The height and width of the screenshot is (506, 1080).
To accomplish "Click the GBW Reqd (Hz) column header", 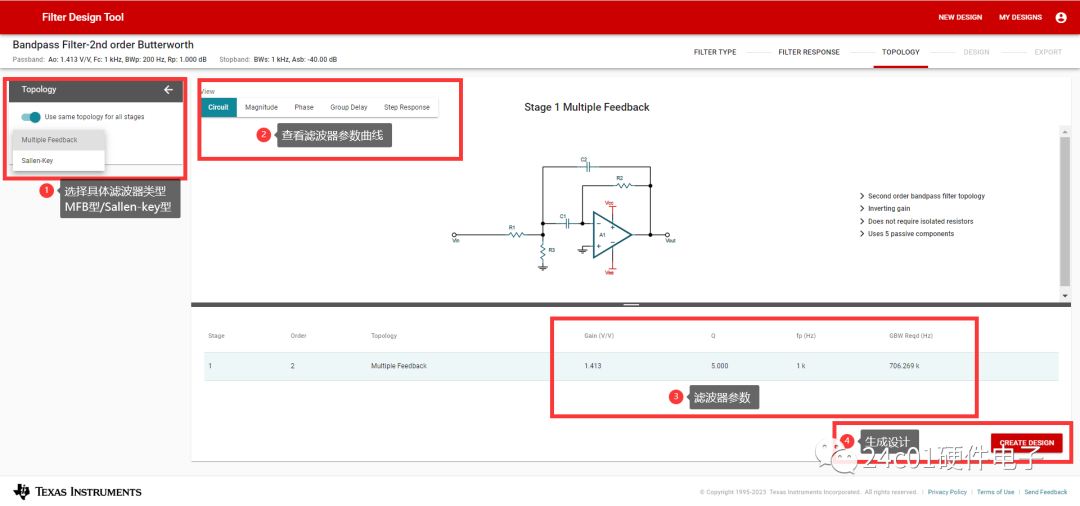I will (x=911, y=336).
